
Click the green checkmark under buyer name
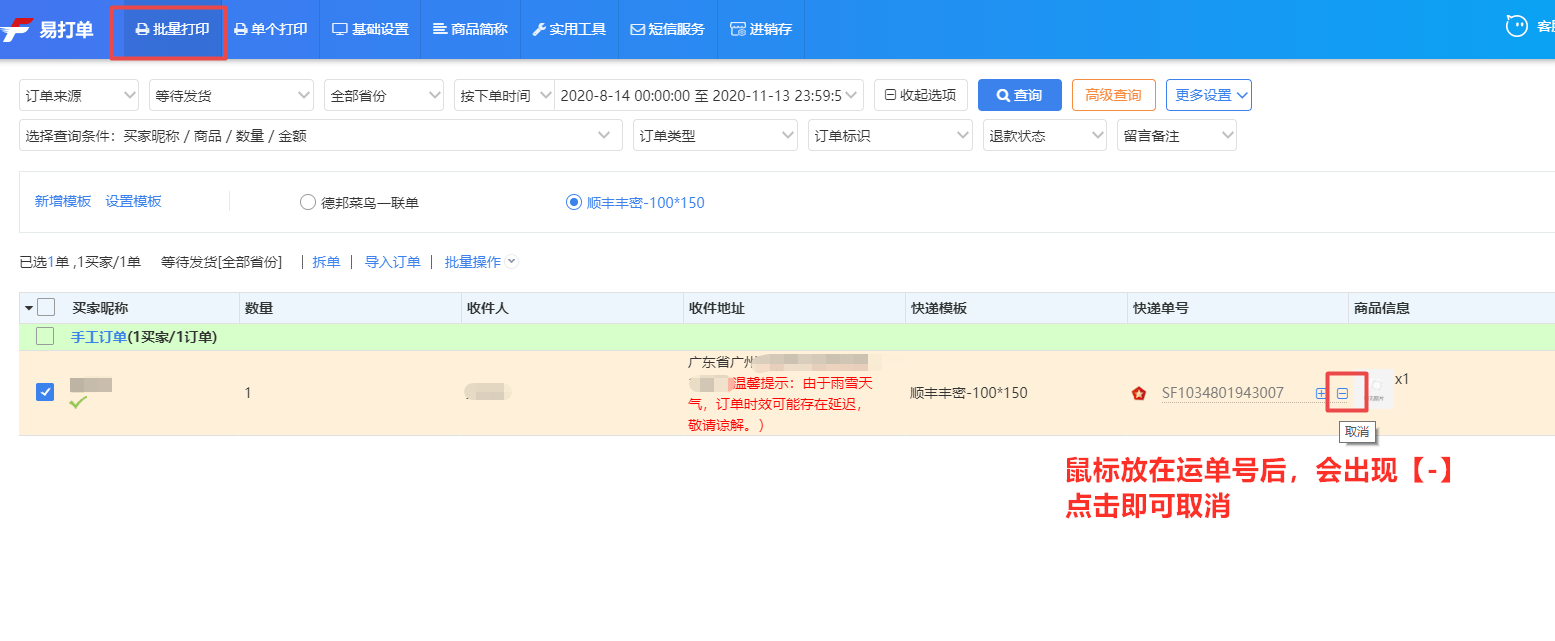pos(78,402)
